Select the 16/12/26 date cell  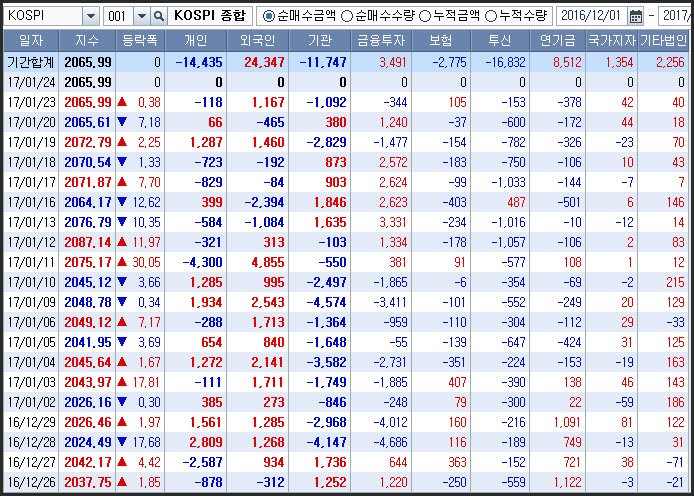31,482
